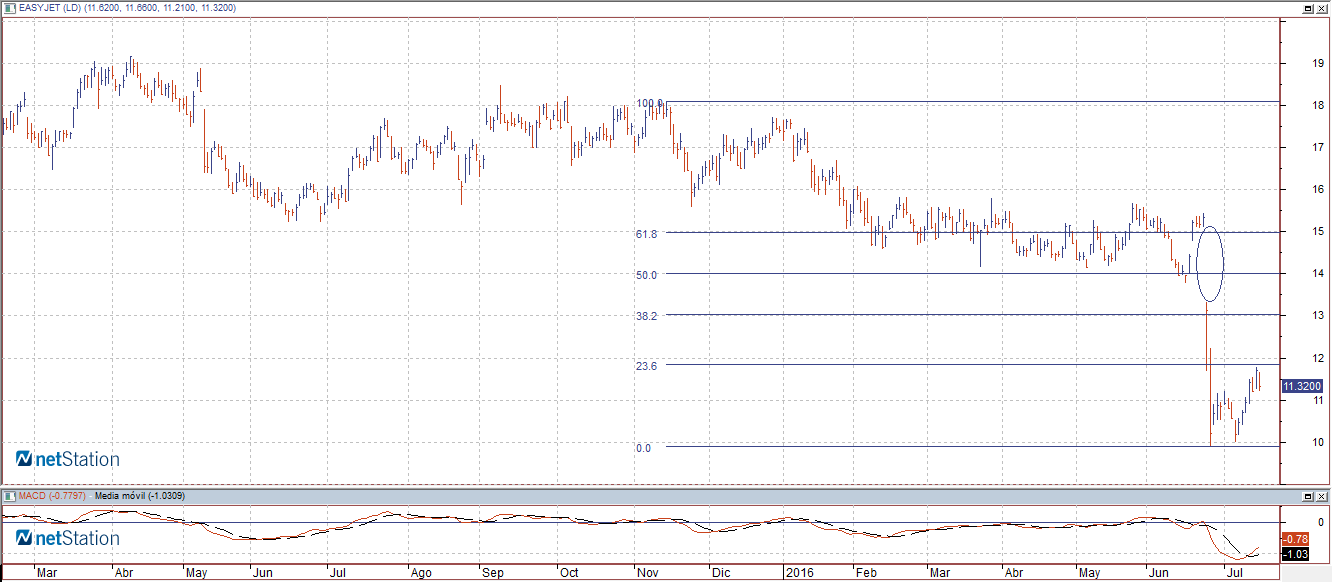This screenshot has height=582, width=1332.
Task: Click the Dic month marker on time axis
Action: click(721, 574)
